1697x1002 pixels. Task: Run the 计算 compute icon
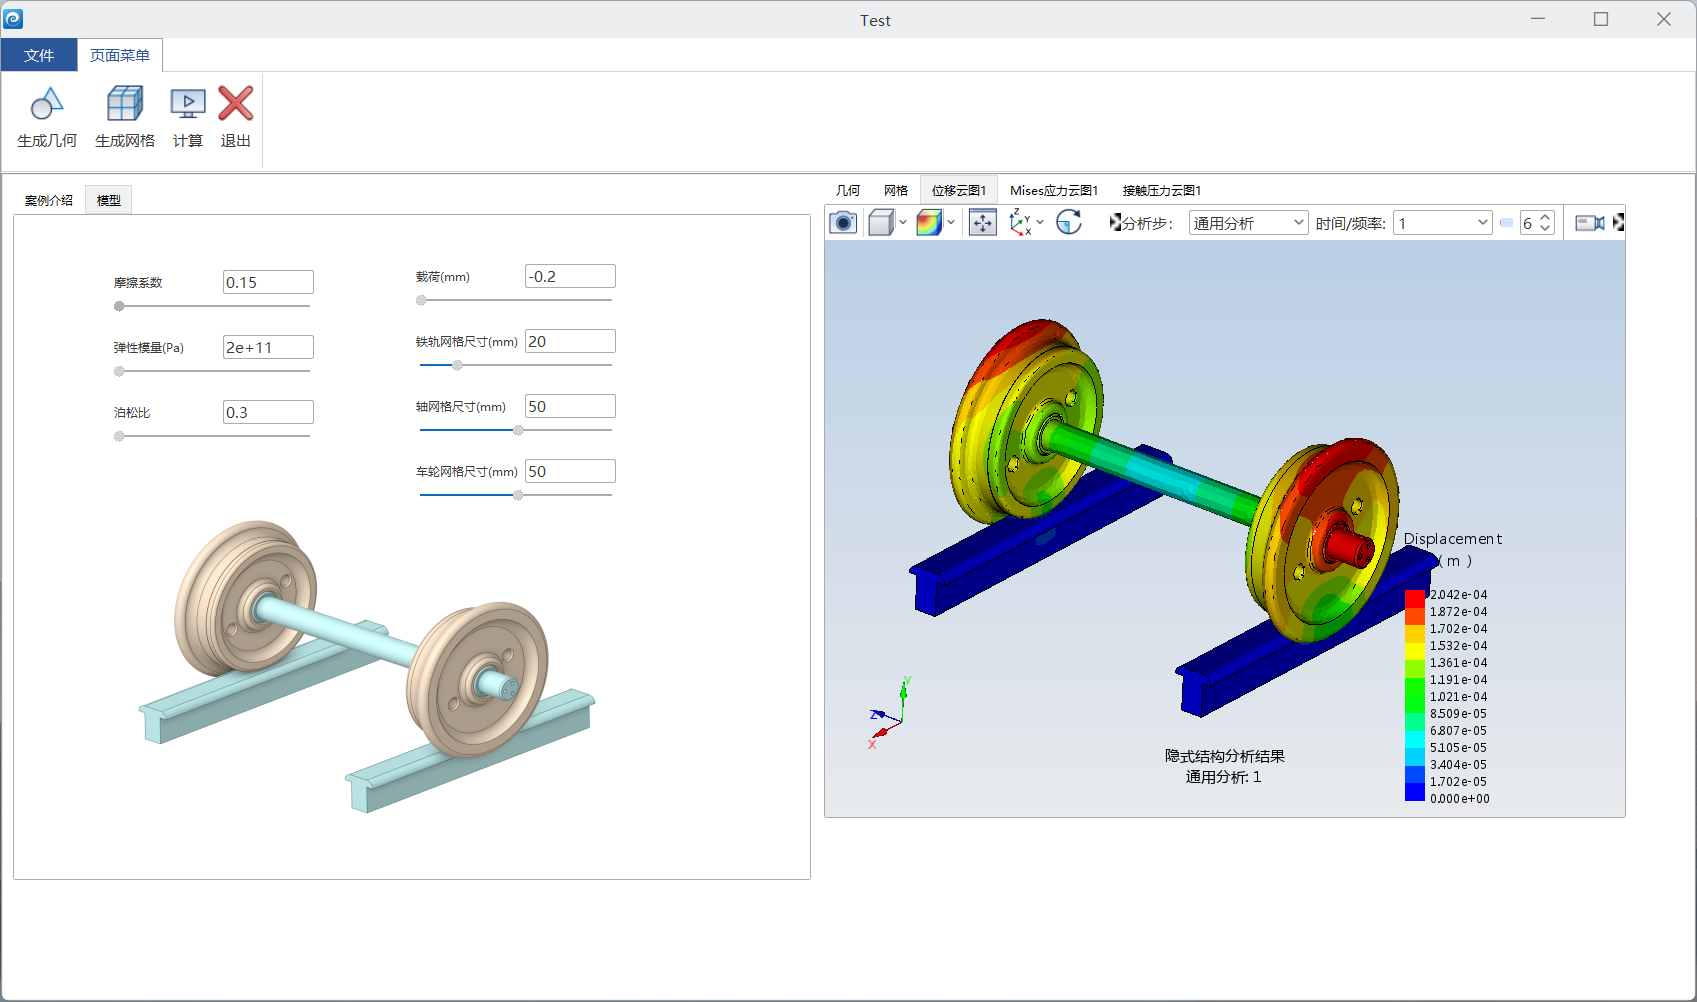(x=188, y=104)
